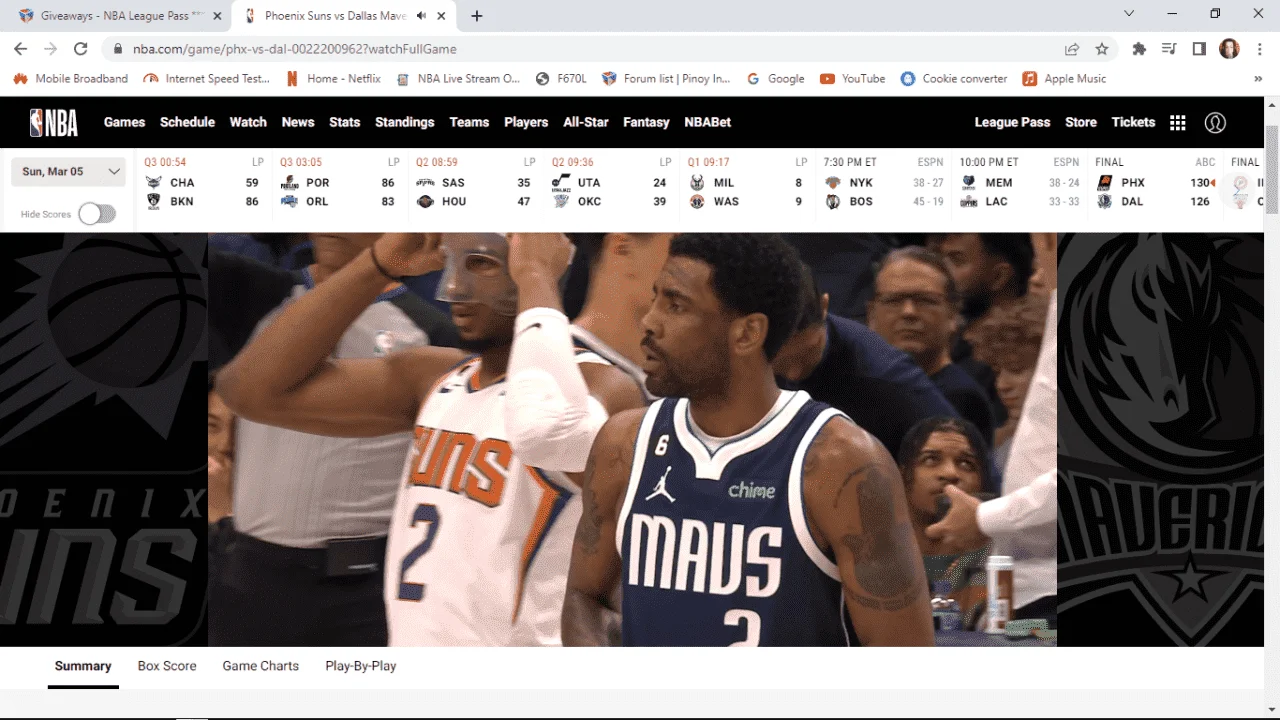Click the Suns vs Mavericks game video
Screen dimensions: 1280x720
(x=632, y=439)
